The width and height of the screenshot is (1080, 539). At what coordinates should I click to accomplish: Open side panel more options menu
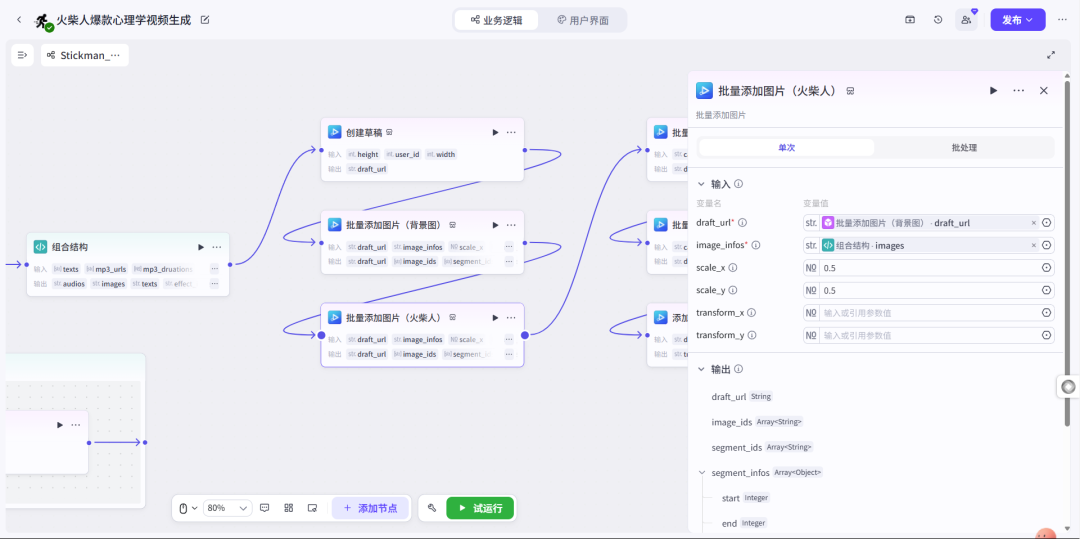1019,90
